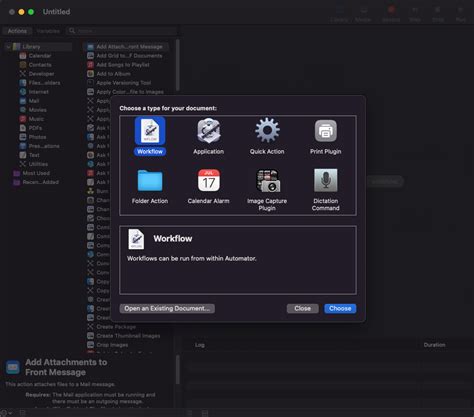
Task: Select Add Songs to Playlist action
Action: point(123,65)
